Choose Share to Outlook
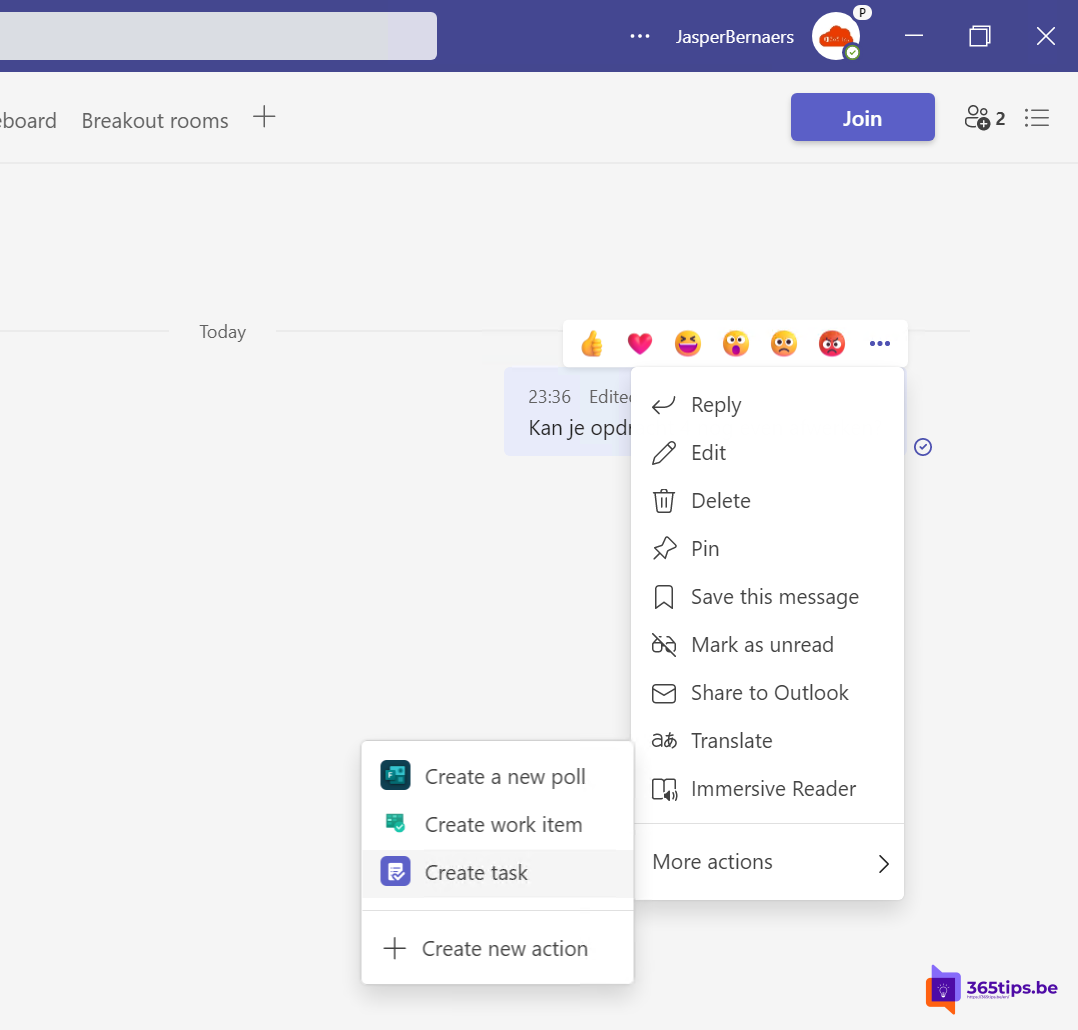The image size is (1078, 1030). (x=769, y=693)
